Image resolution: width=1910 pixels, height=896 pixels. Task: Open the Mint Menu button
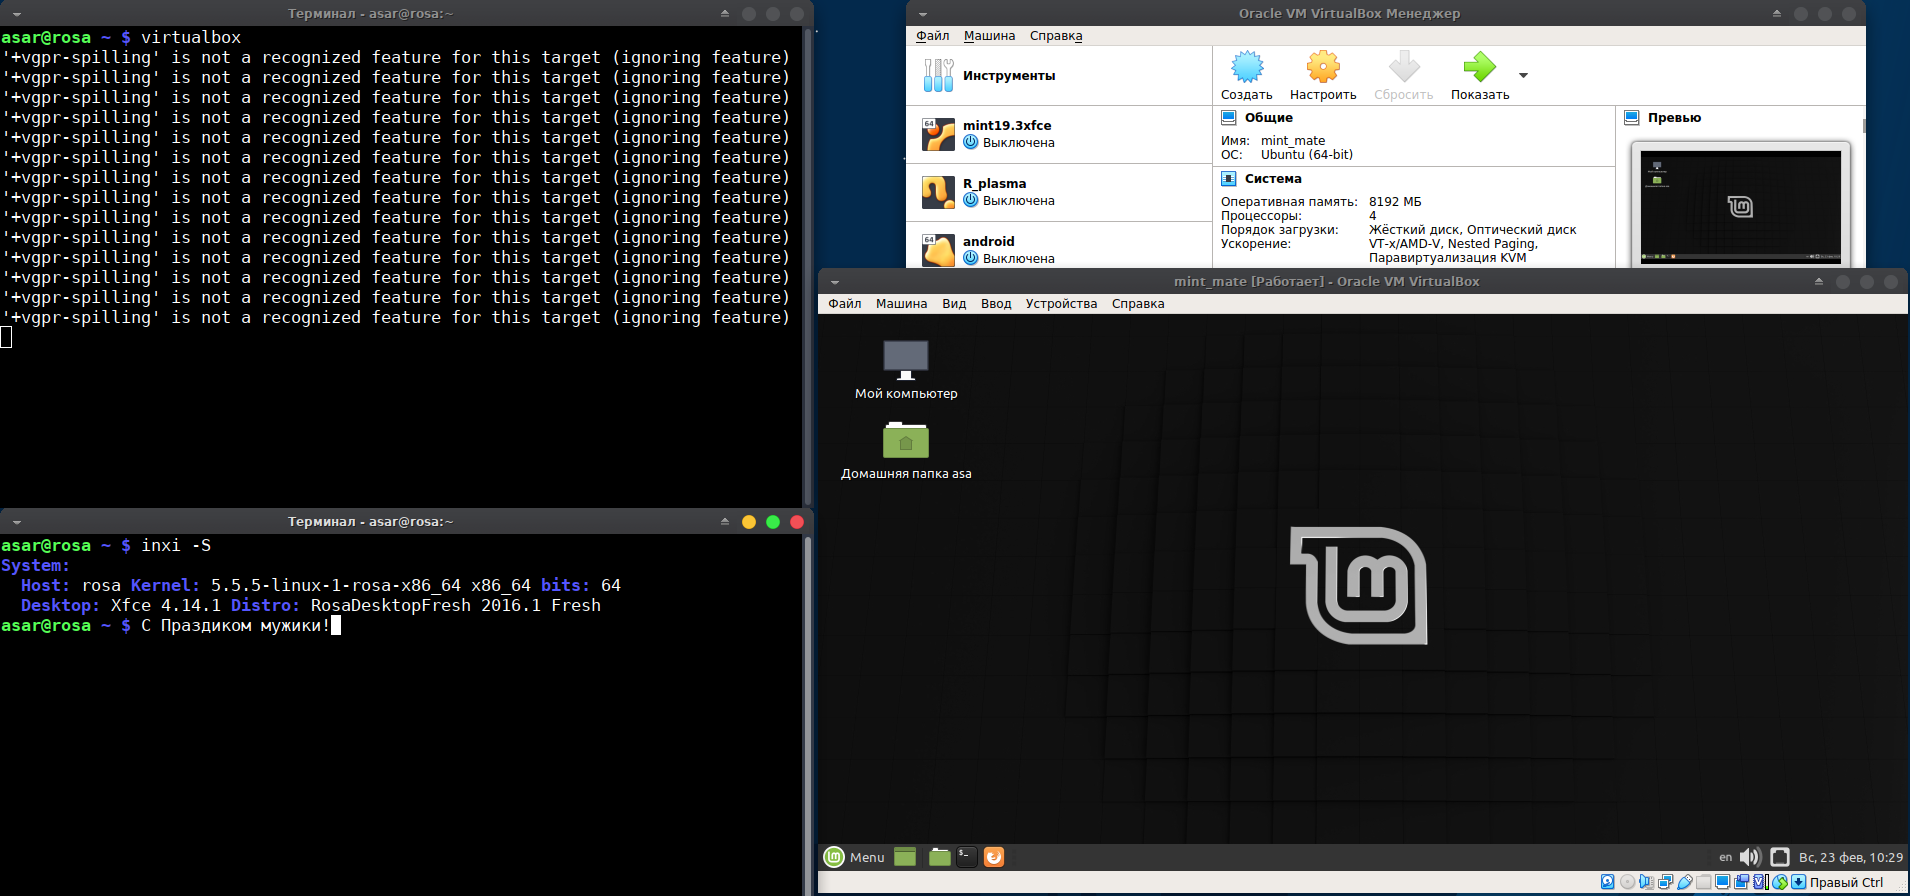coord(854,857)
